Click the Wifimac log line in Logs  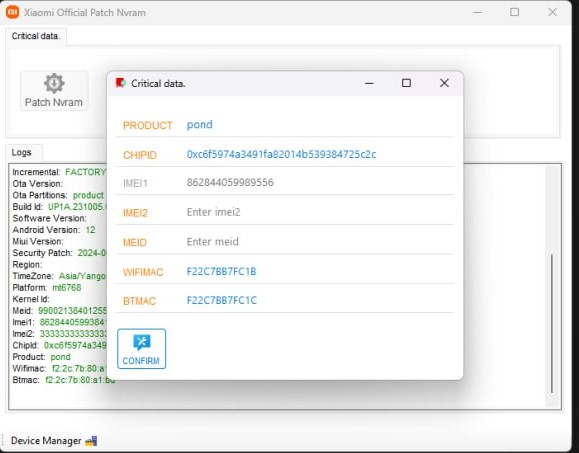click(59, 368)
